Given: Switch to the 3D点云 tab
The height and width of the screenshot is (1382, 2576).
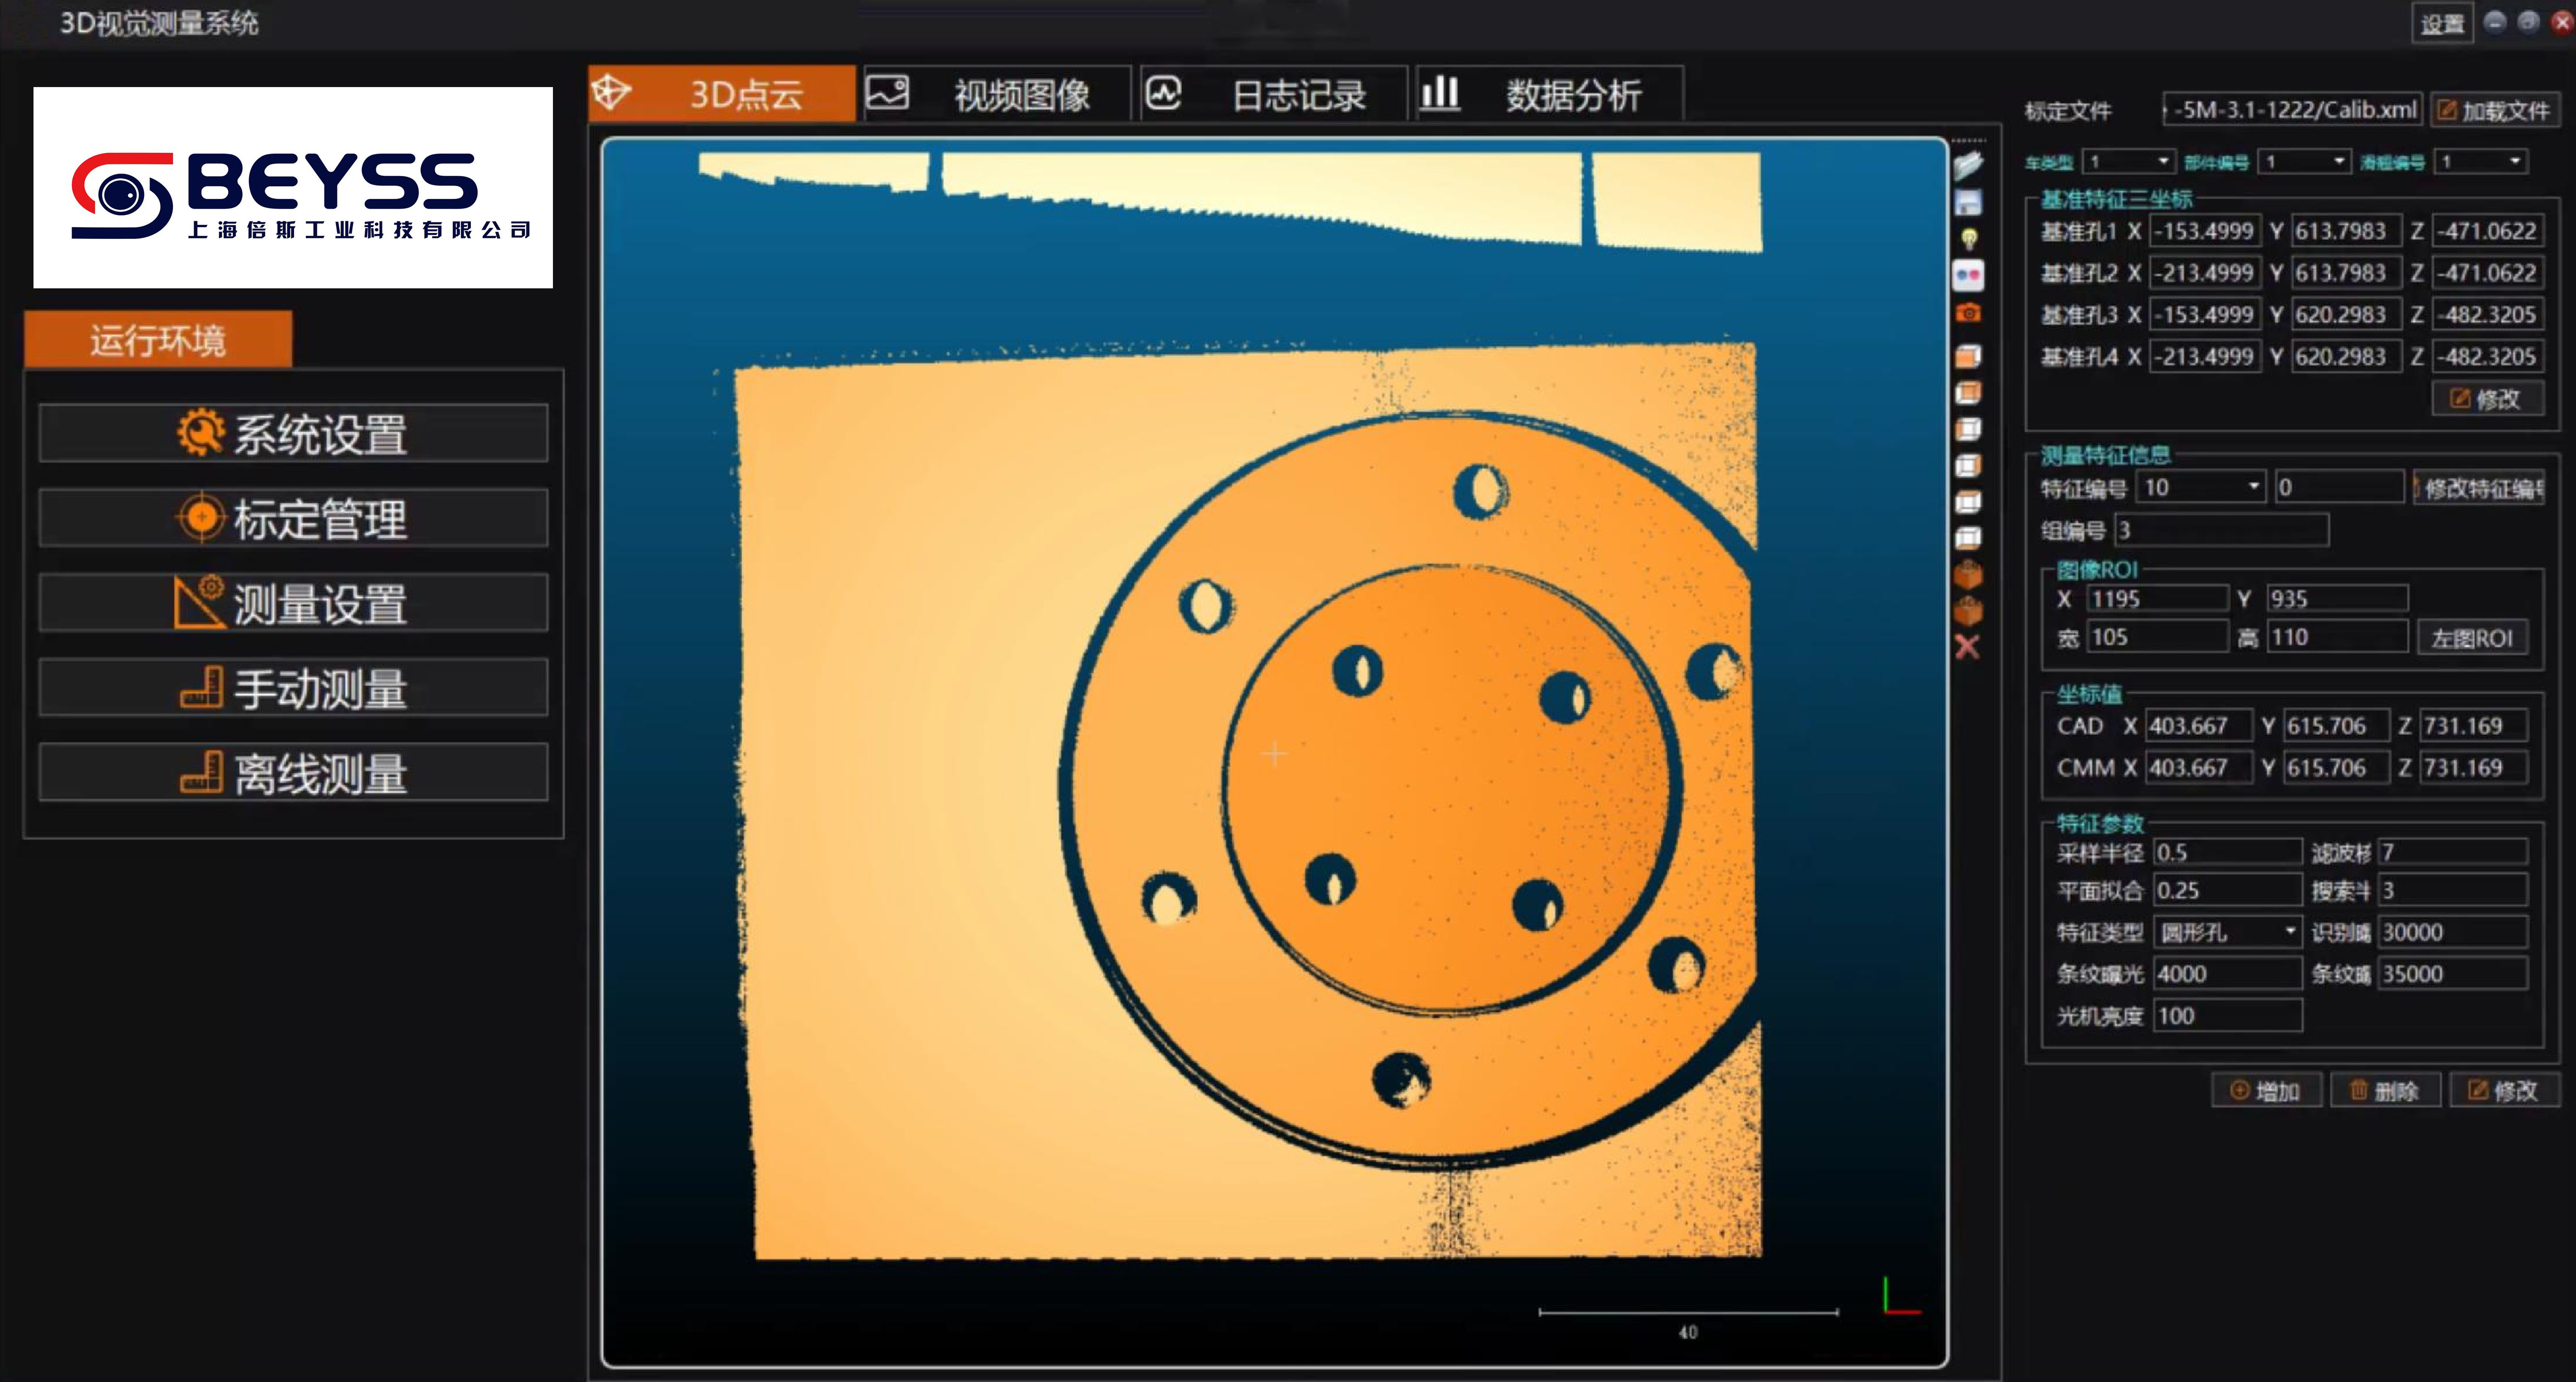Looking at the screenshot, I should point(722,94).
